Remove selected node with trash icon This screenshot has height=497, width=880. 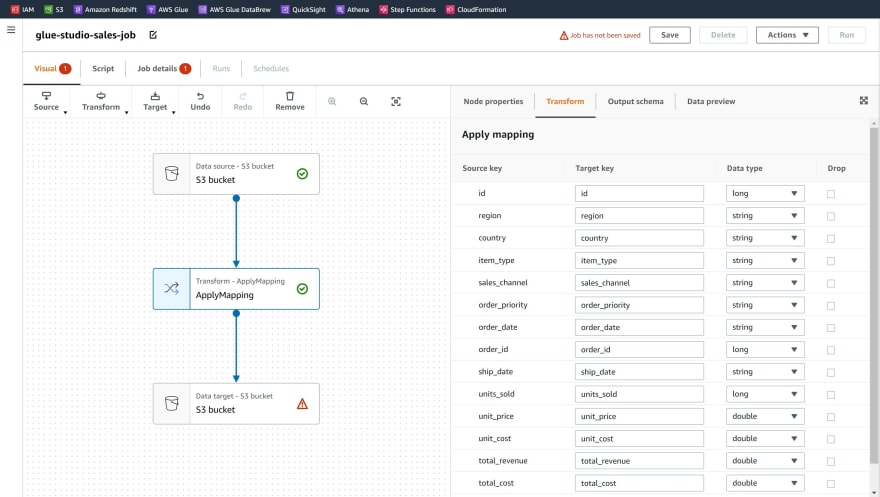(x=290, y=102)
